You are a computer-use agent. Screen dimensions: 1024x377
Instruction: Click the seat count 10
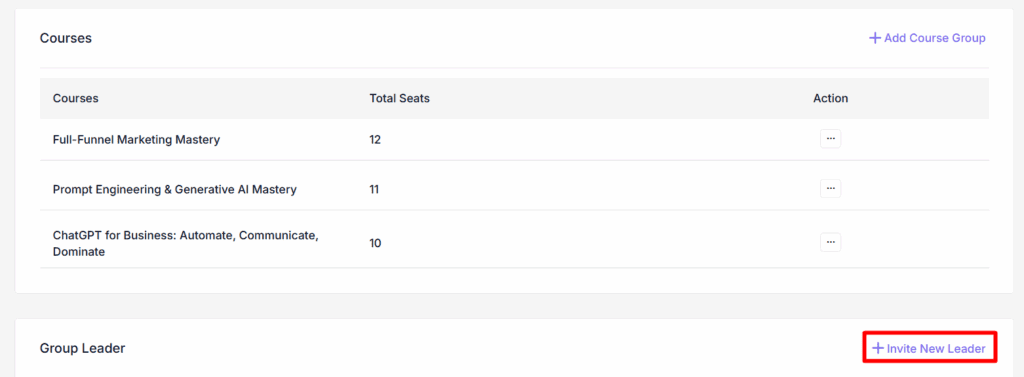[x=376, y=243]
